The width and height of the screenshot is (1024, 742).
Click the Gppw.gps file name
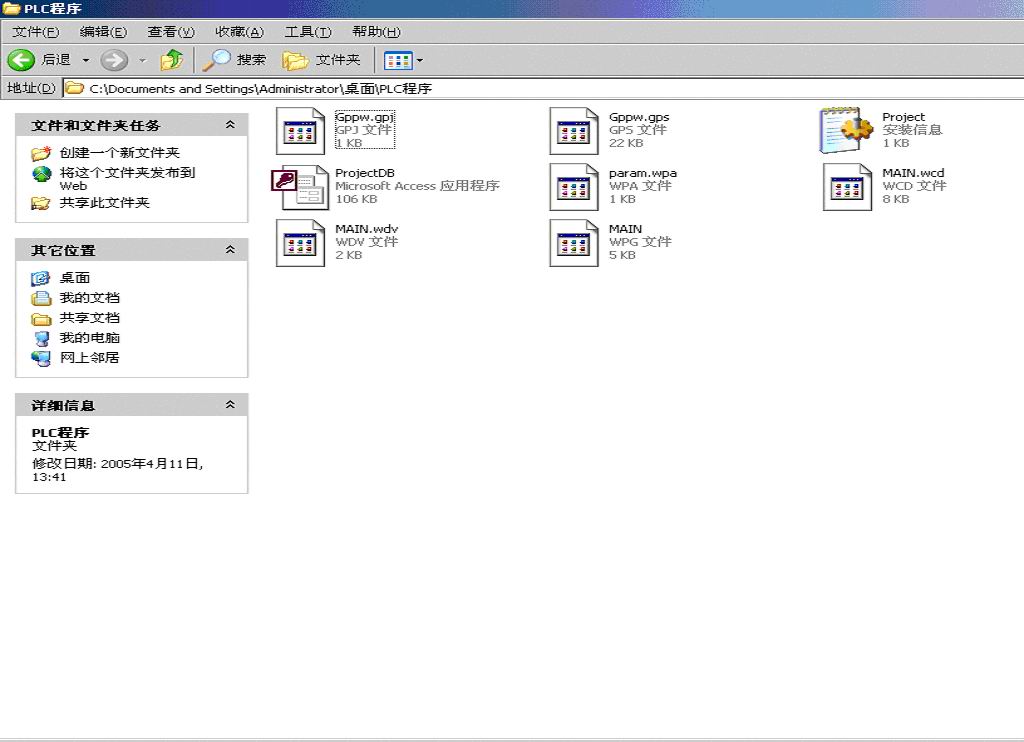click(x=639, y=117)
